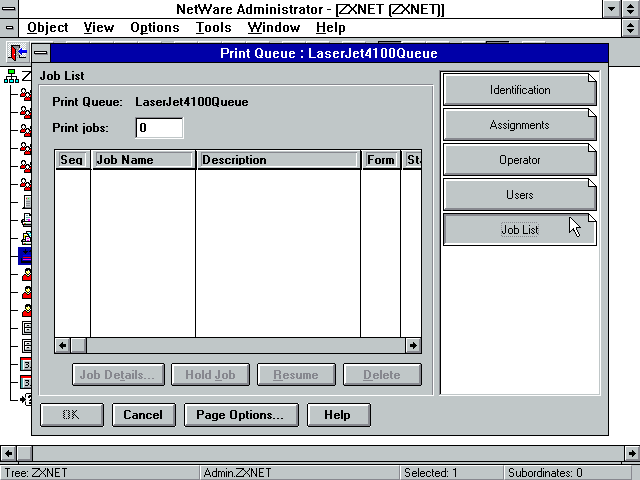Click the Print jobs count field
The image size is (640, 480).
coord(159,128)
